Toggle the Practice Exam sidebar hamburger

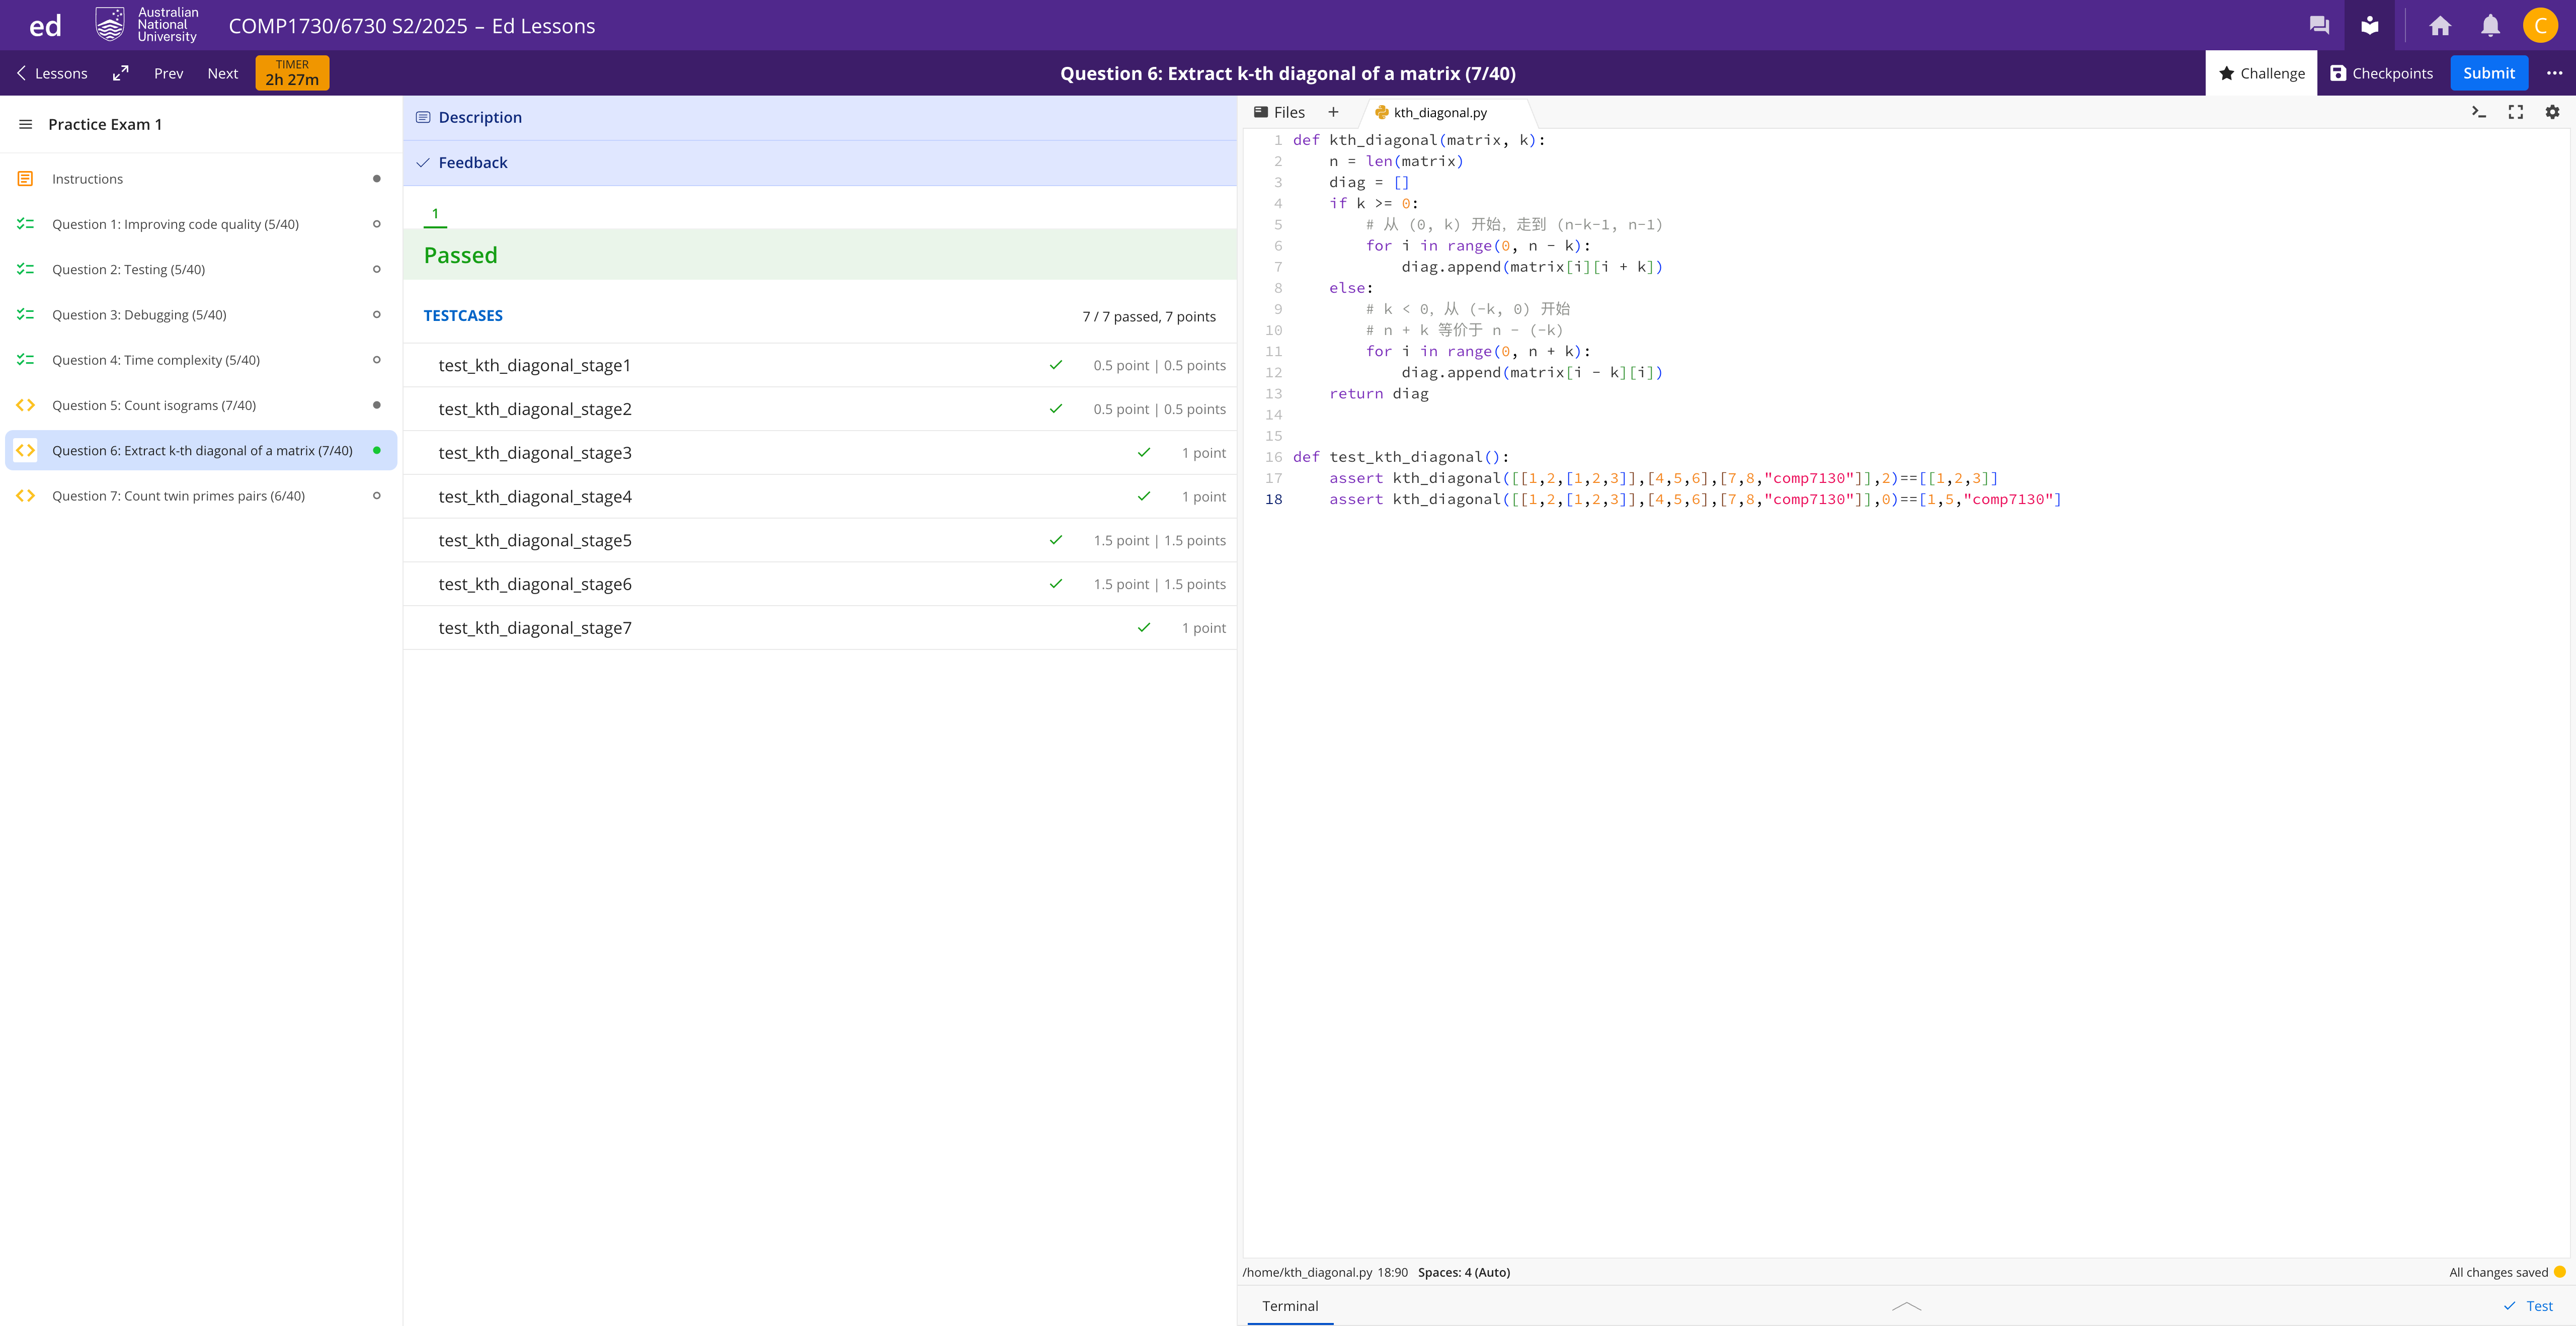(26, 124)
